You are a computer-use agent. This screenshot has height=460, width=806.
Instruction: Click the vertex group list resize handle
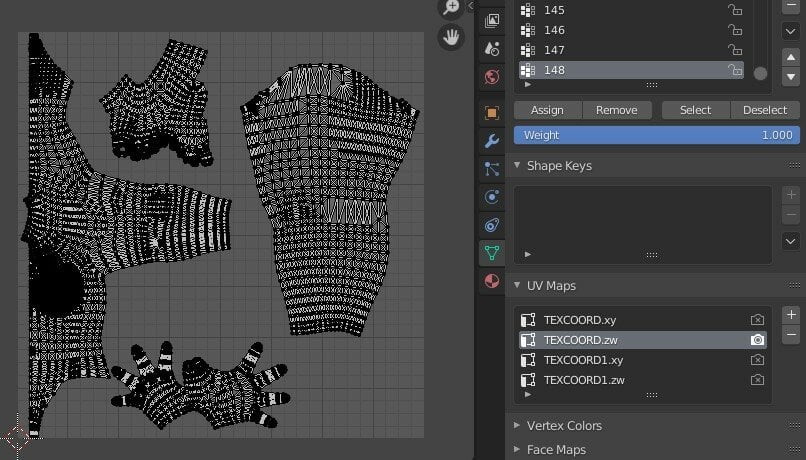point(652,85)
